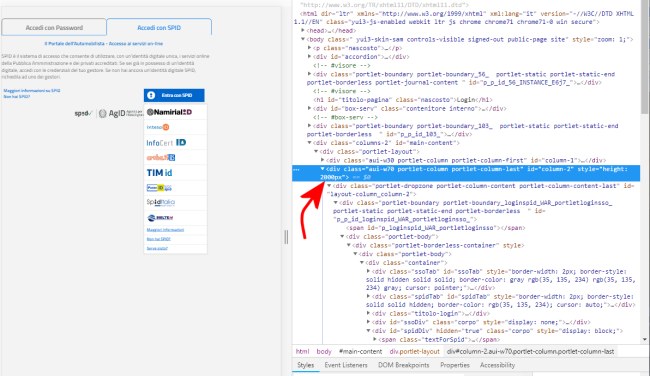Select body in the breadcrumb bar
650x376 pixels.
(x=324, y=351)
